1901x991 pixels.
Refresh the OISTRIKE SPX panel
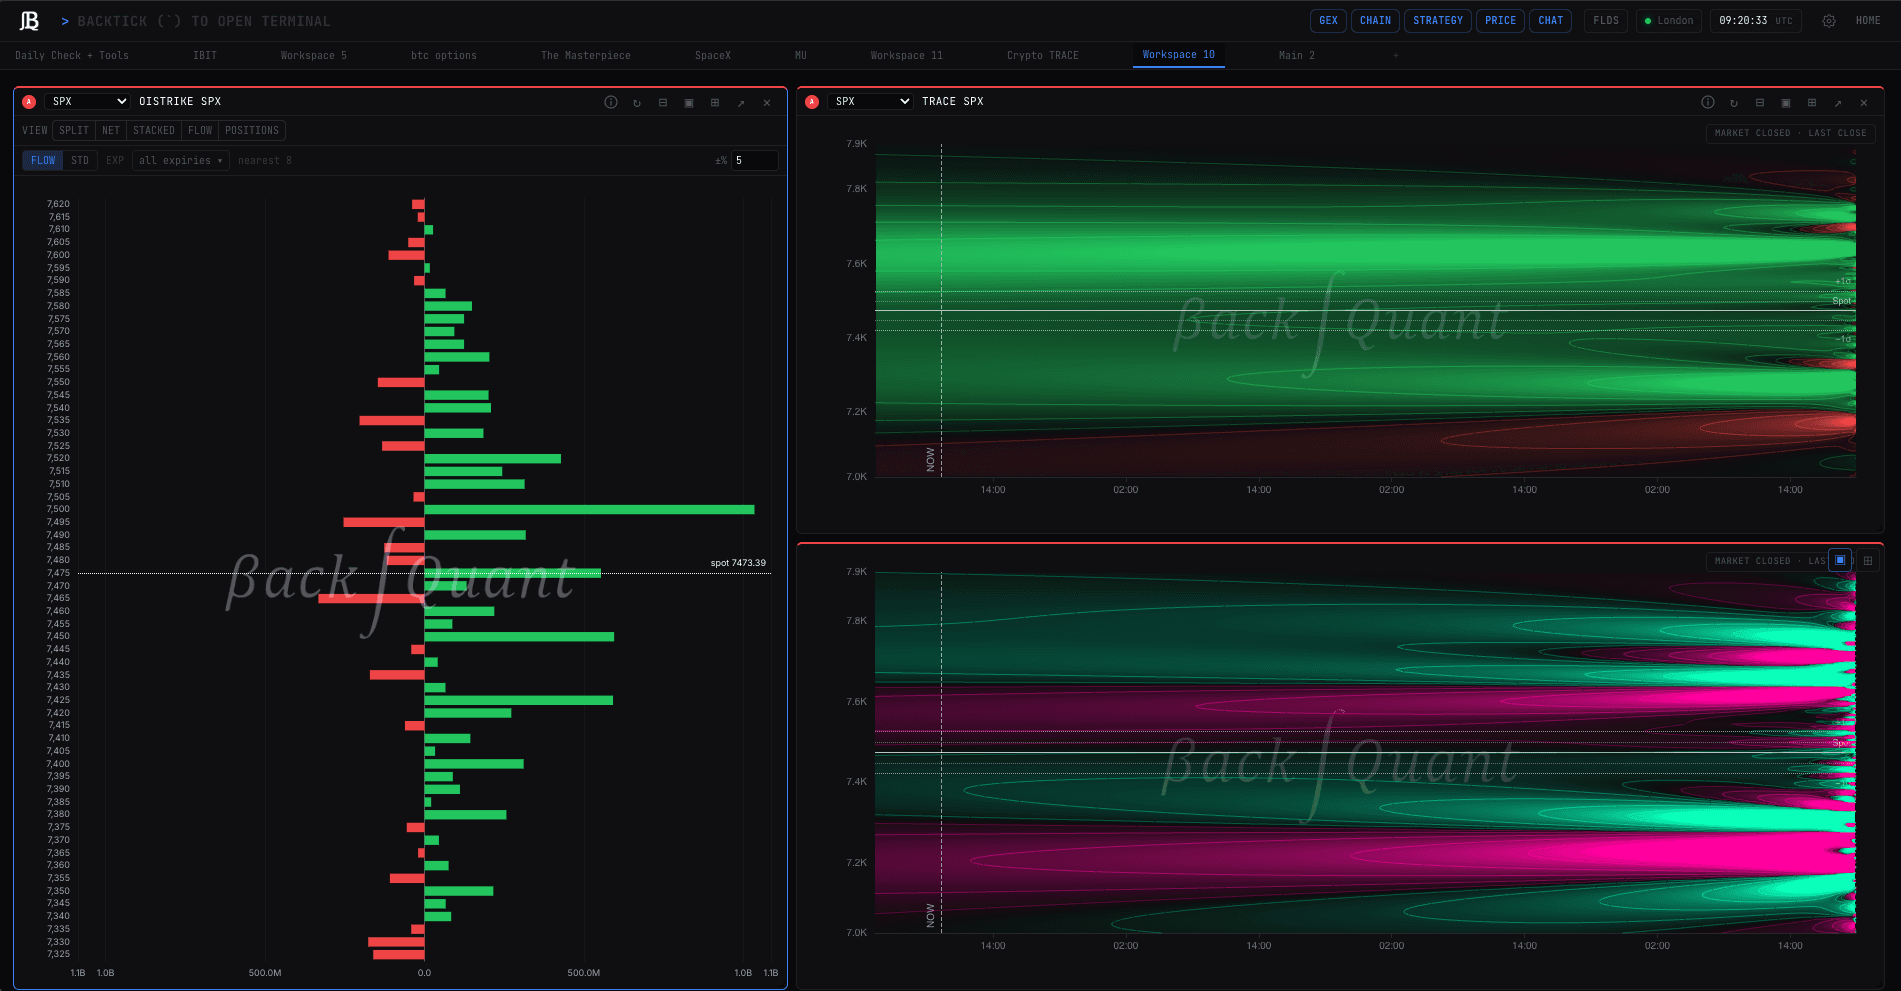click(637, 102)
